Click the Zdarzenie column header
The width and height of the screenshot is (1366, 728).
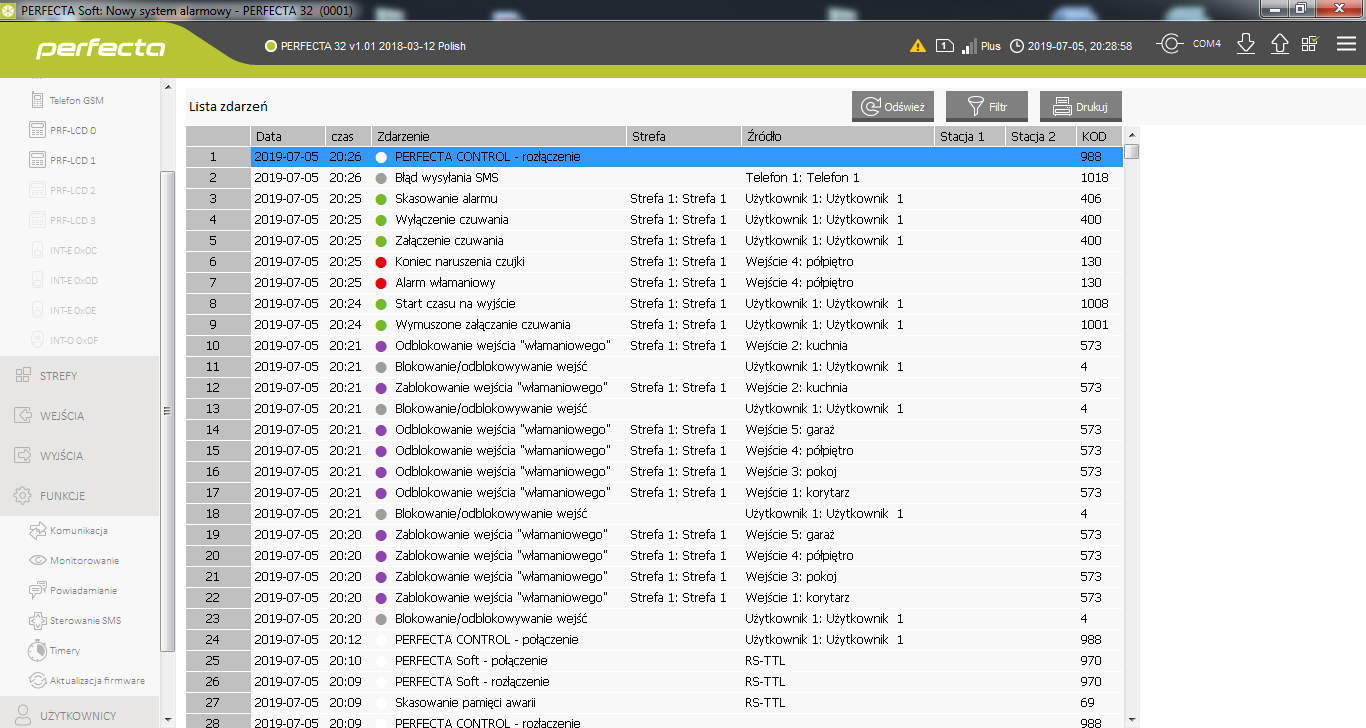499,136
